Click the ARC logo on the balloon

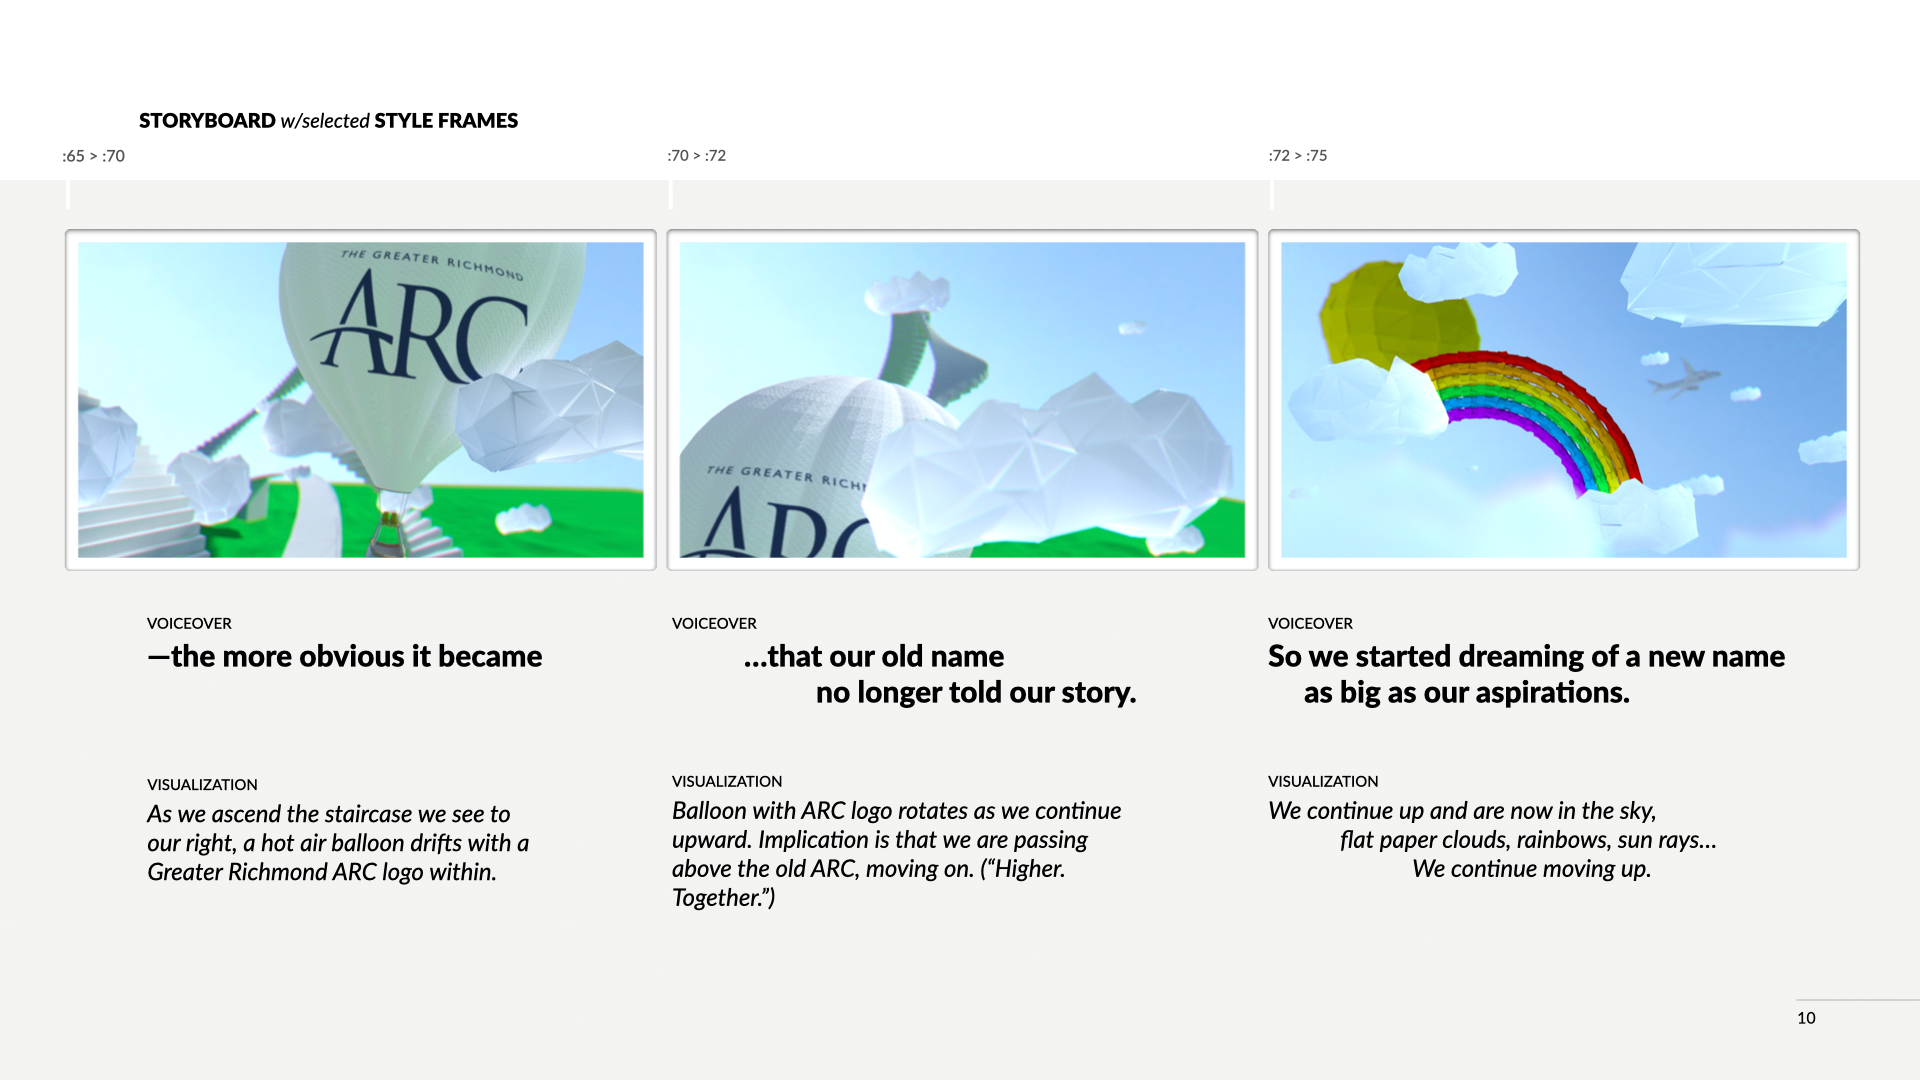pyautogui.click(x=420, y=330)
